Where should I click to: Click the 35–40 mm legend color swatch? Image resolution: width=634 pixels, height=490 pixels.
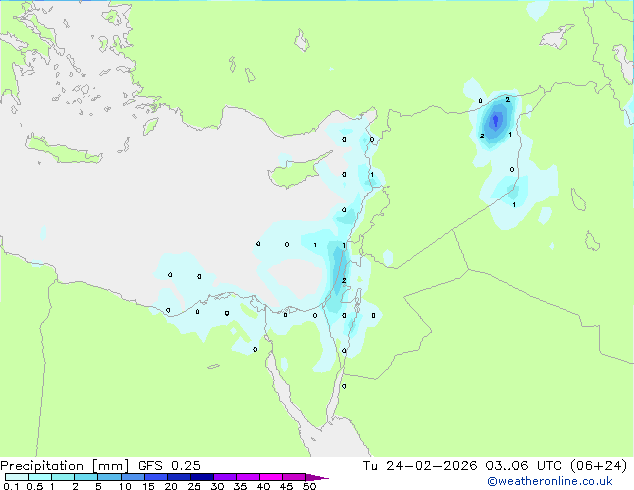pyautogui.click(x=248, y=477)
